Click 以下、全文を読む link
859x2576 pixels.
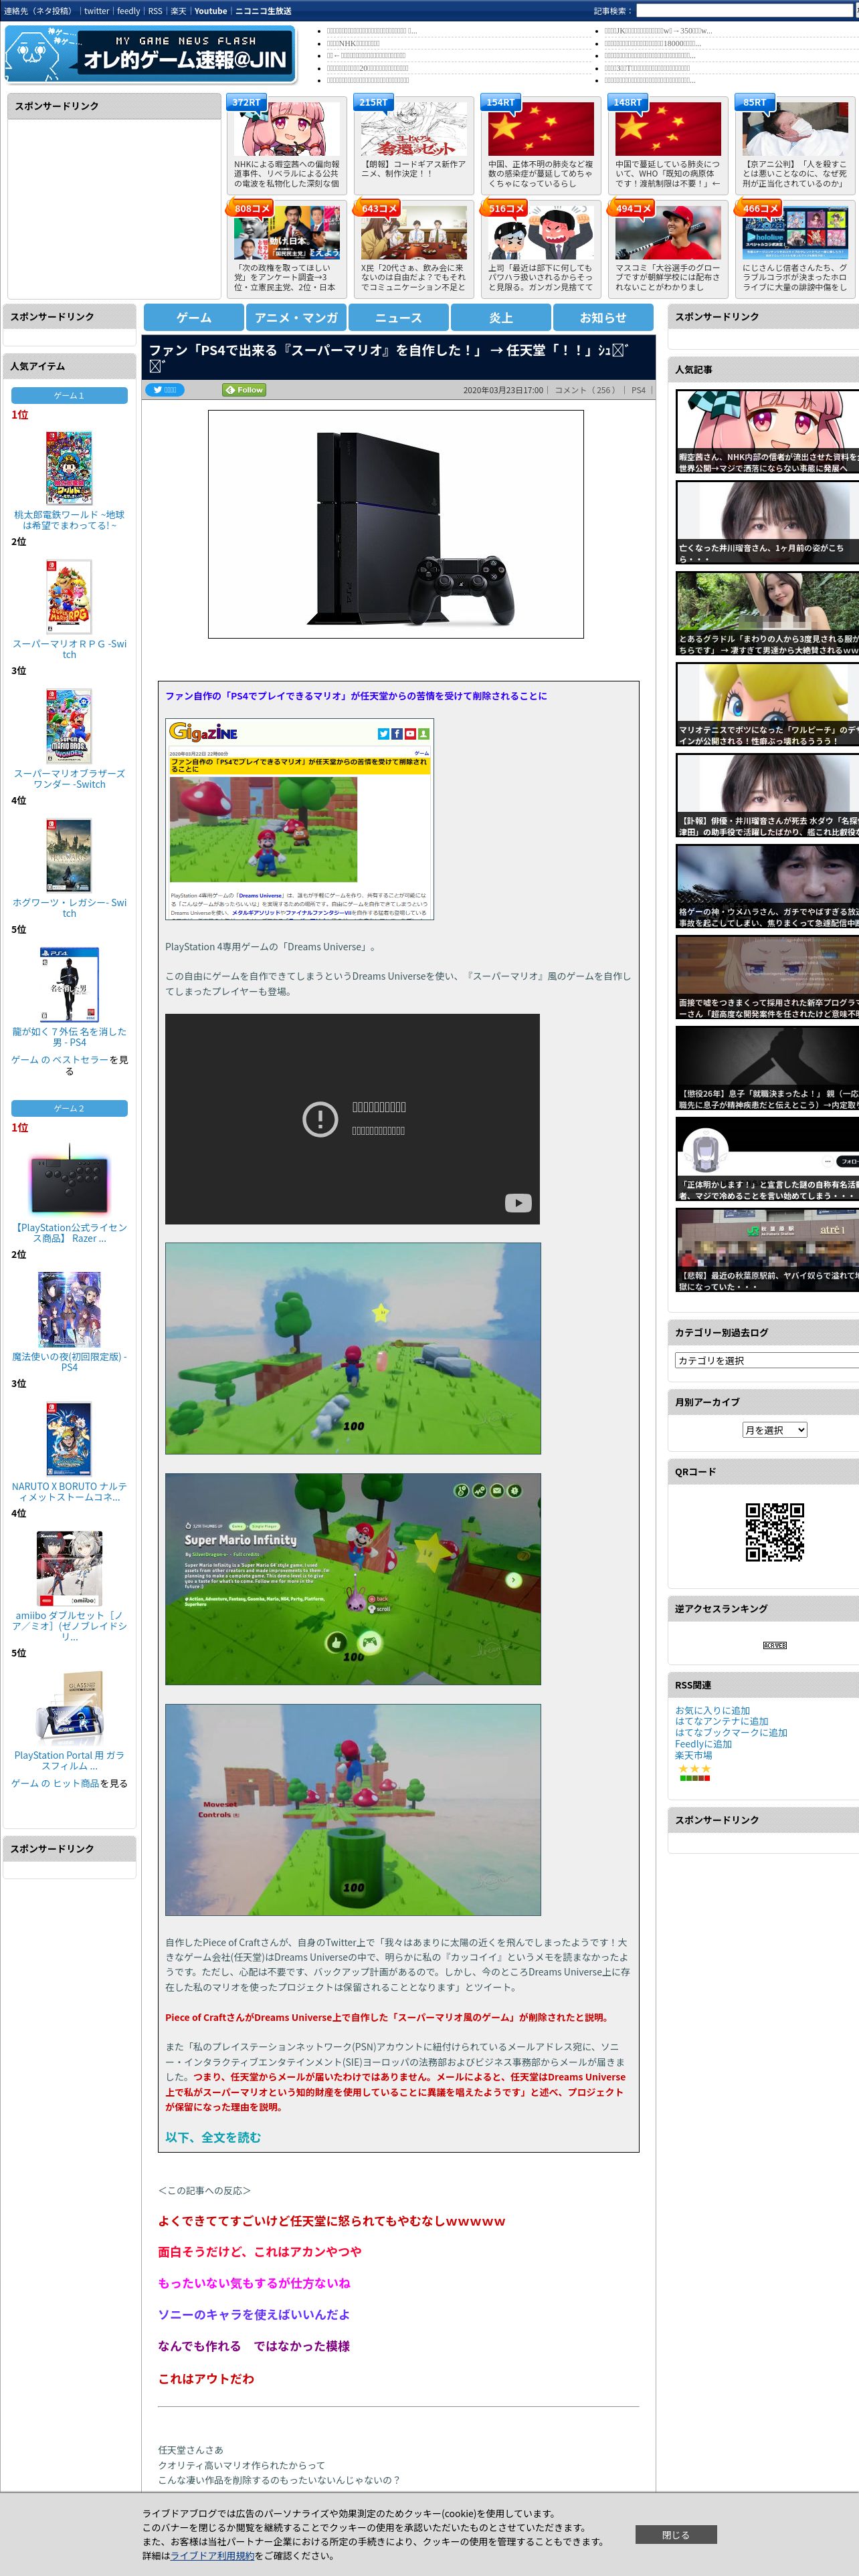[x=213, y=2137]
